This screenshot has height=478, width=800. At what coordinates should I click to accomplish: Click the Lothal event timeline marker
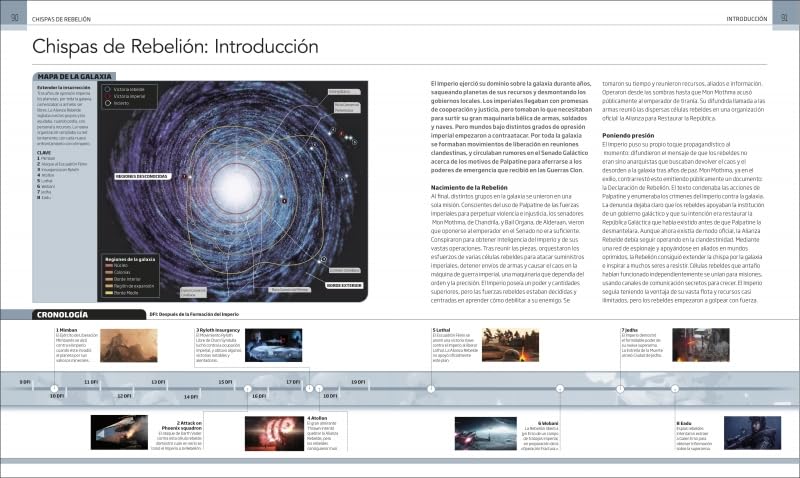(432, 388)
